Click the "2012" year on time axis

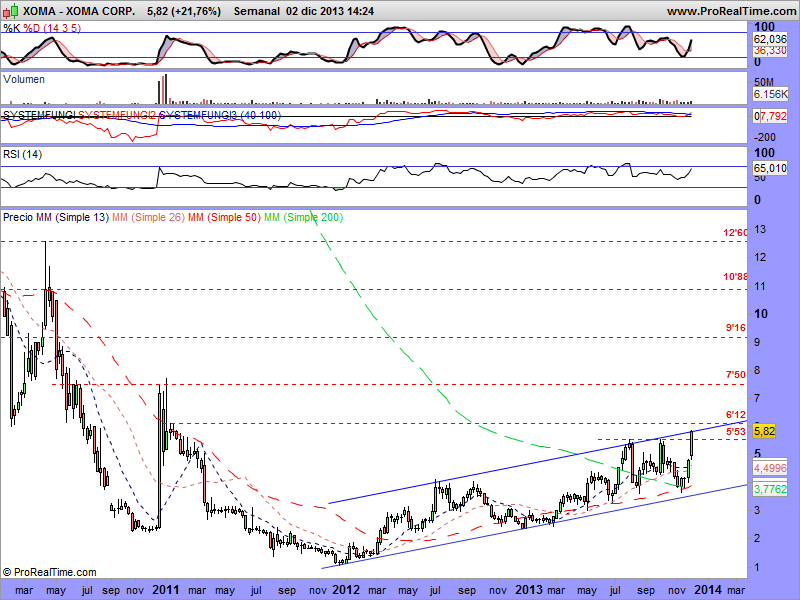(346, 590)
